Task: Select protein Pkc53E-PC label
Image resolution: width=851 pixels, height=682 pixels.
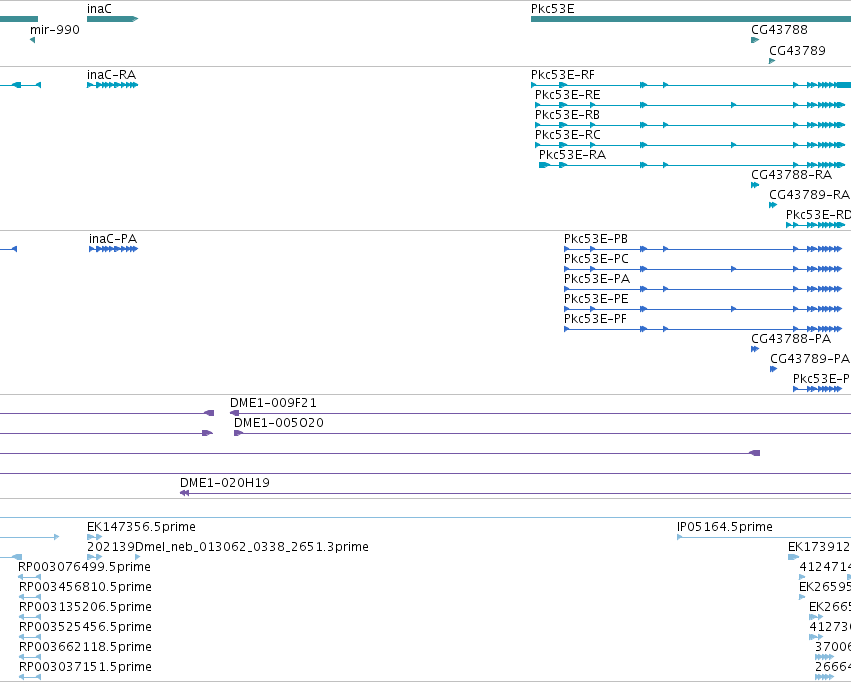Action: (596, 259)
